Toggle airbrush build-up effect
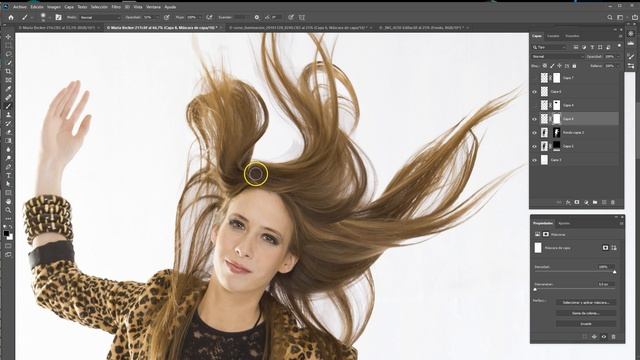This screenshot has height=360, width=640. (x=209, y=17)
